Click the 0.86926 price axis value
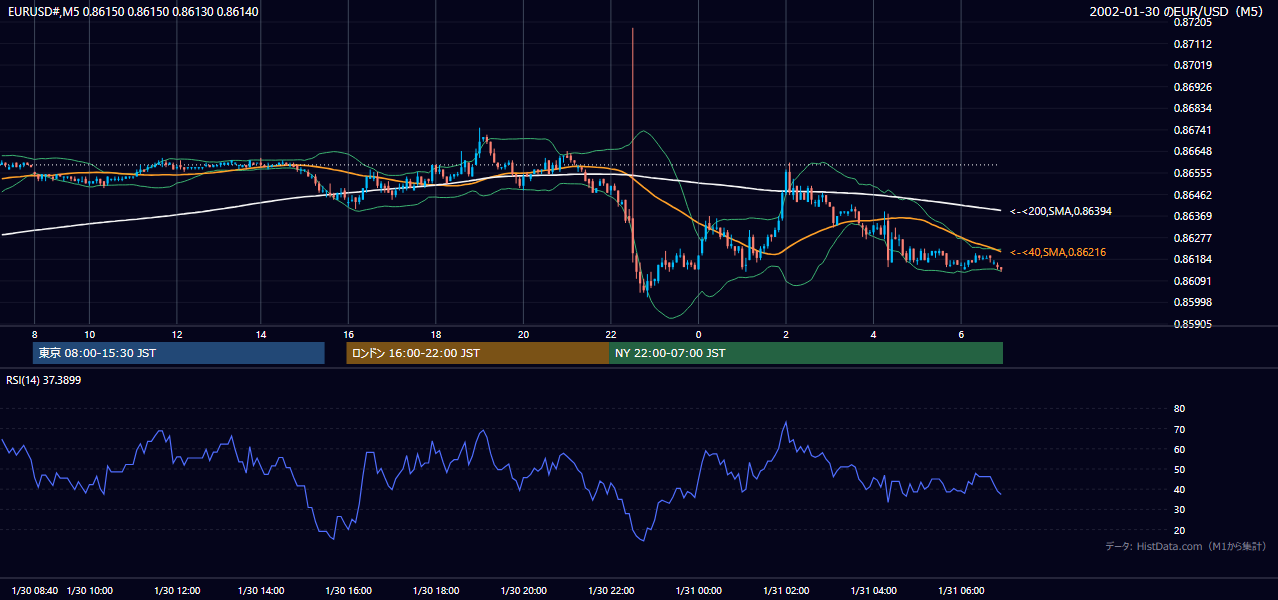 click(1192, 87)
